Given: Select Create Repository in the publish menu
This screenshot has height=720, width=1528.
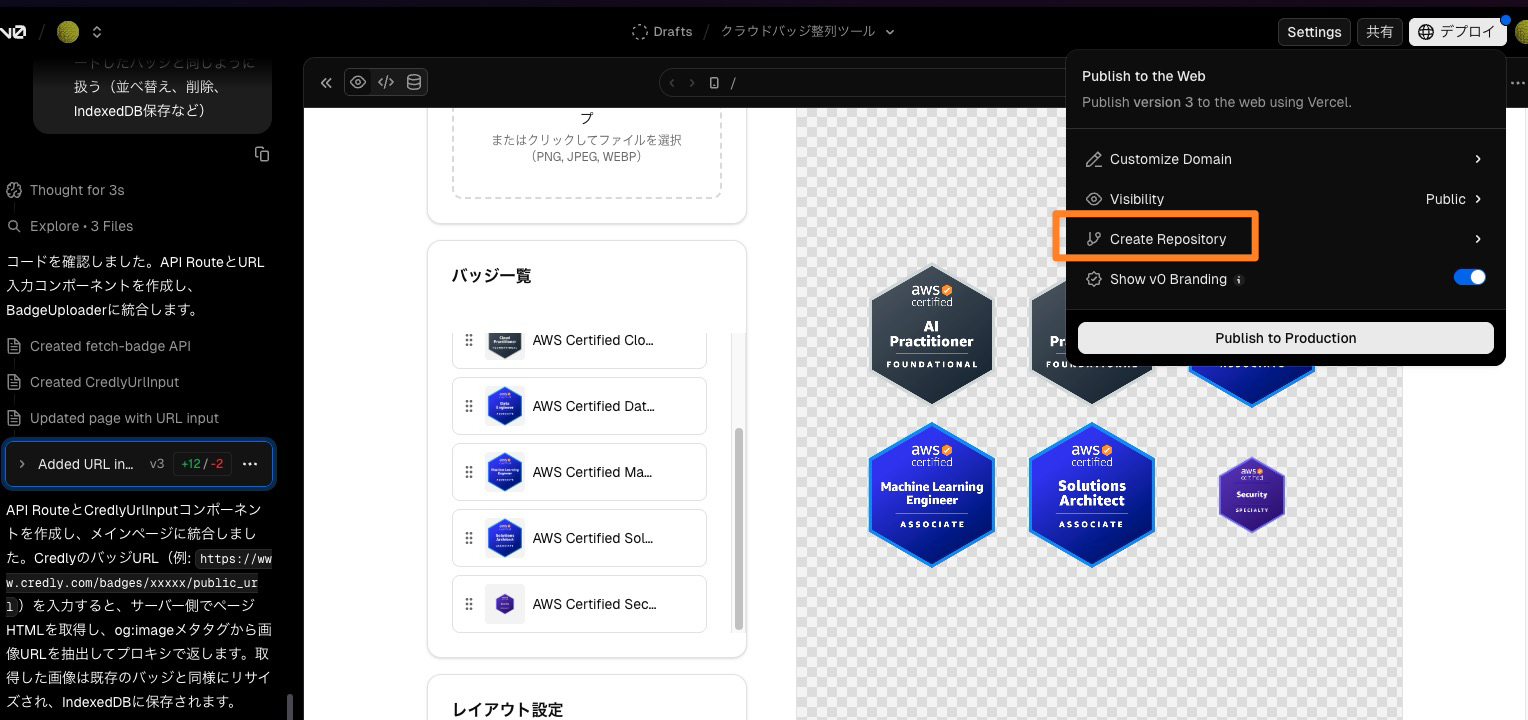Looking at the screenshot, I should click(x=1167, y=239).
